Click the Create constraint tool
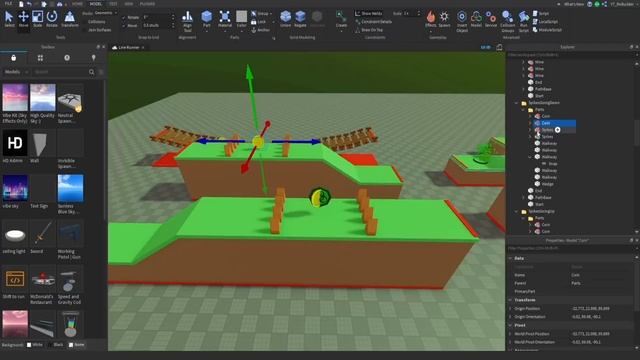The width and height of the screenshot is (640, 360). click(x=341, y=19)
